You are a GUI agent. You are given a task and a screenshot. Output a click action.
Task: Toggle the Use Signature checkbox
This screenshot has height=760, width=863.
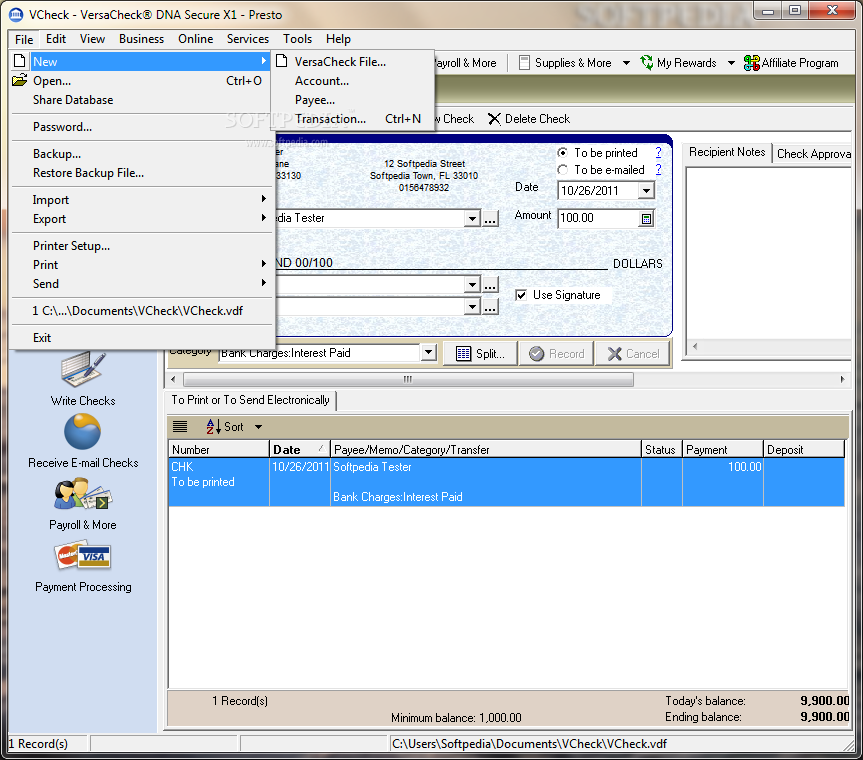[521, 295]
